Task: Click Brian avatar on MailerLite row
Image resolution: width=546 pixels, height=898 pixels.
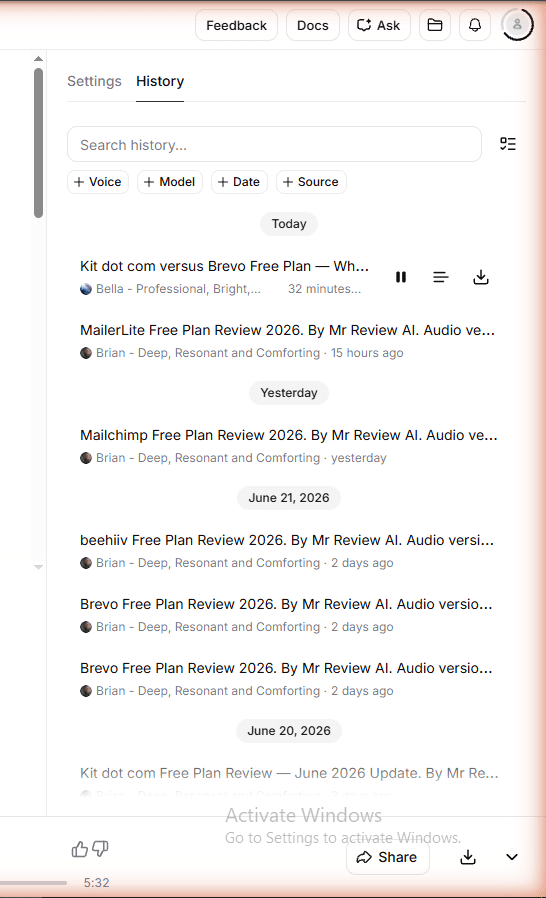Action: pyautogui.click(x=86, y=353)
